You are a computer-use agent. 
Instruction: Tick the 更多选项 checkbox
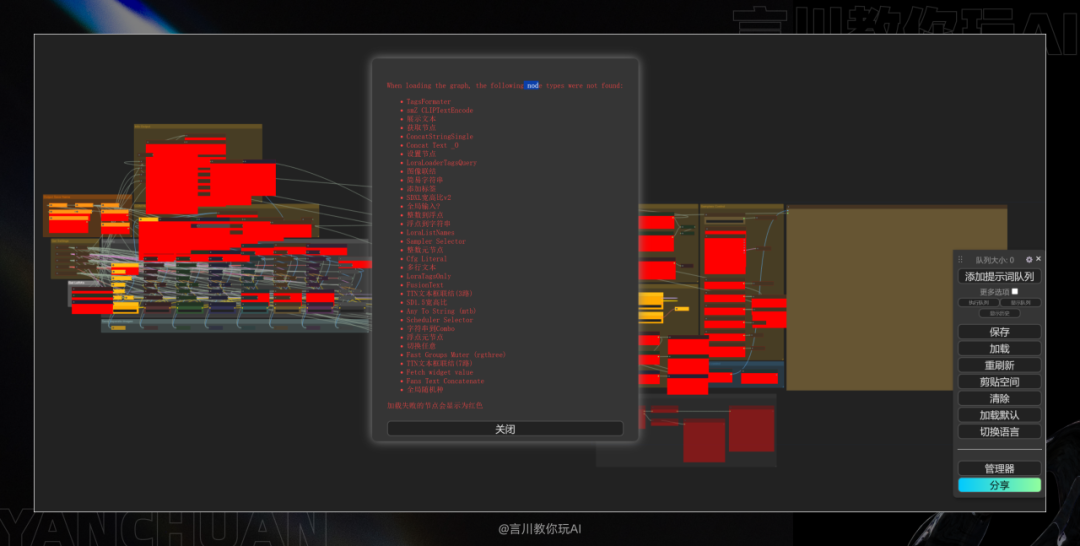tap(1015, 291)
